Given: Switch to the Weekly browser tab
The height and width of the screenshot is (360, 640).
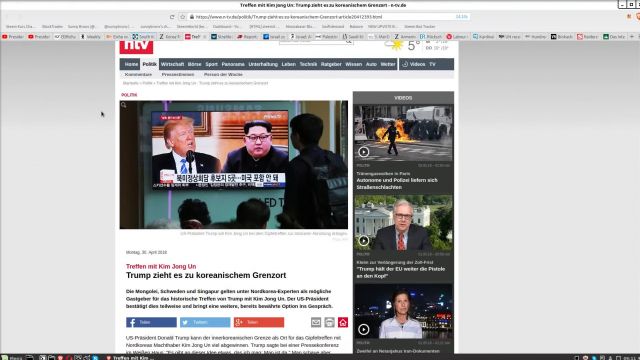Looking at the screenshot, I should pos(91,37).
